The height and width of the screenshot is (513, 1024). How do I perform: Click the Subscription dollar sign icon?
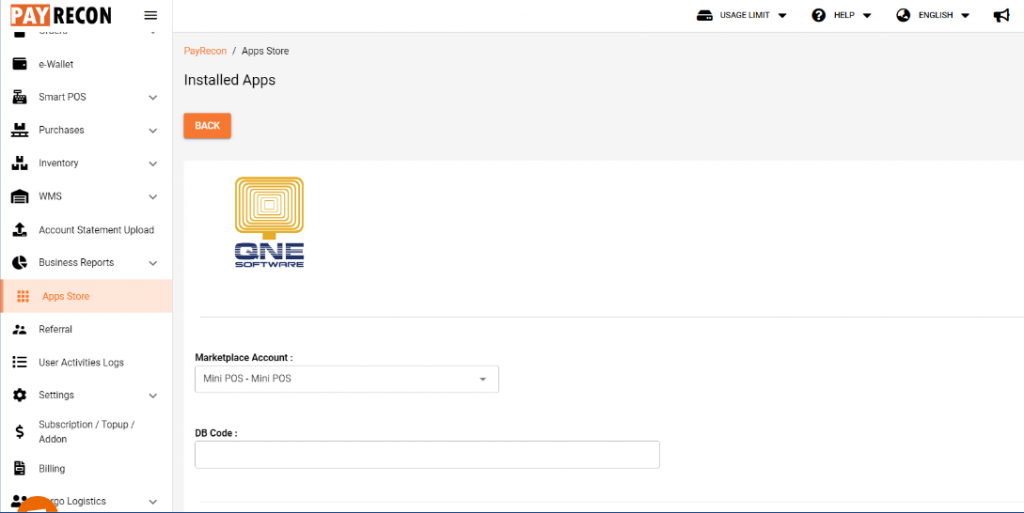(20, 431)
